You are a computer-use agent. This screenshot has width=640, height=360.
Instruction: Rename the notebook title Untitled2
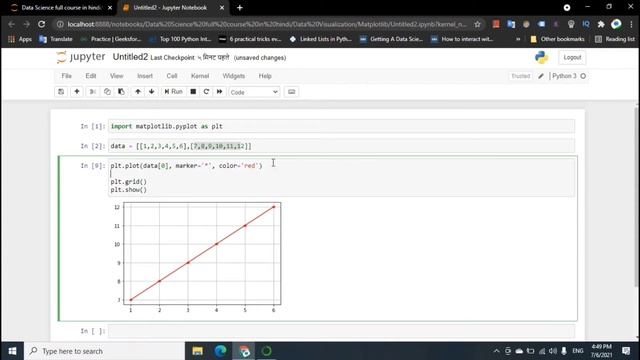(130, 57)
